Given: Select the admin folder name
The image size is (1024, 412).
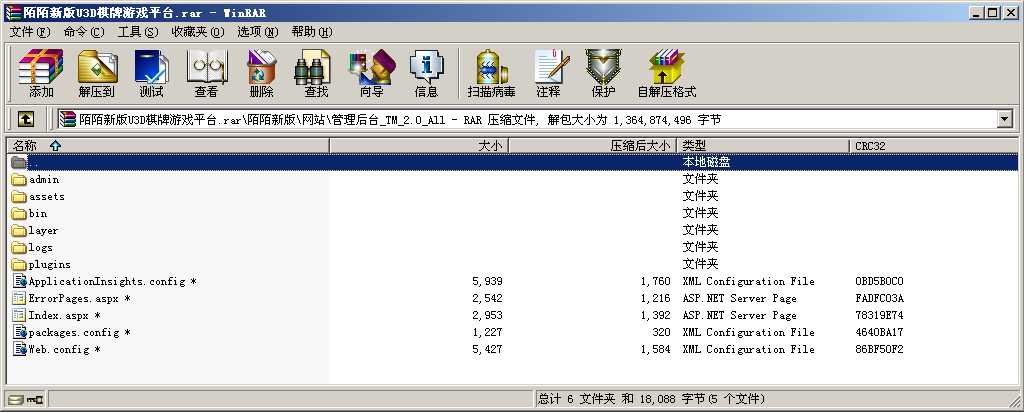Looking at the screenshot, I should click(x=44, y=180).
